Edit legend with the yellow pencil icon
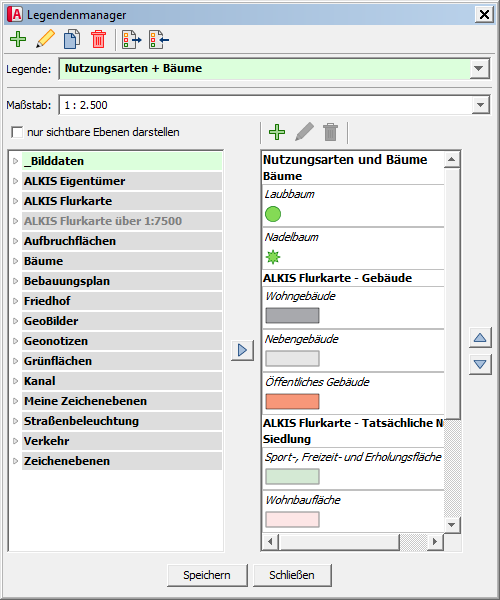This screenshot has width=500, height=600. click(x=46, y=39)
